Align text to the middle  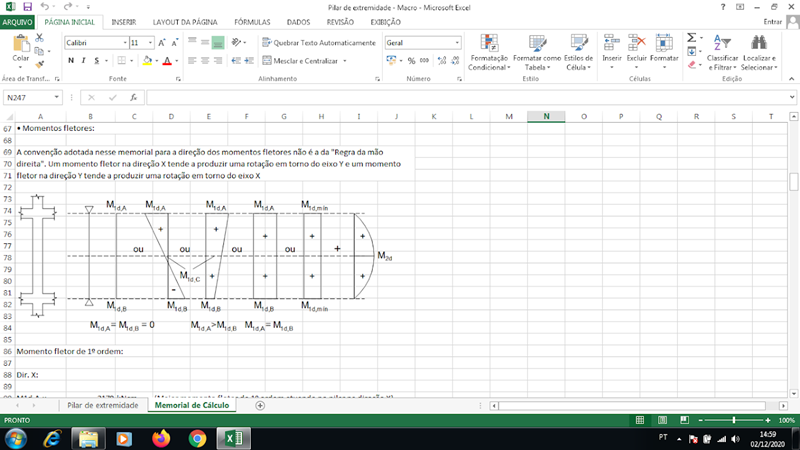click(205, 42)
